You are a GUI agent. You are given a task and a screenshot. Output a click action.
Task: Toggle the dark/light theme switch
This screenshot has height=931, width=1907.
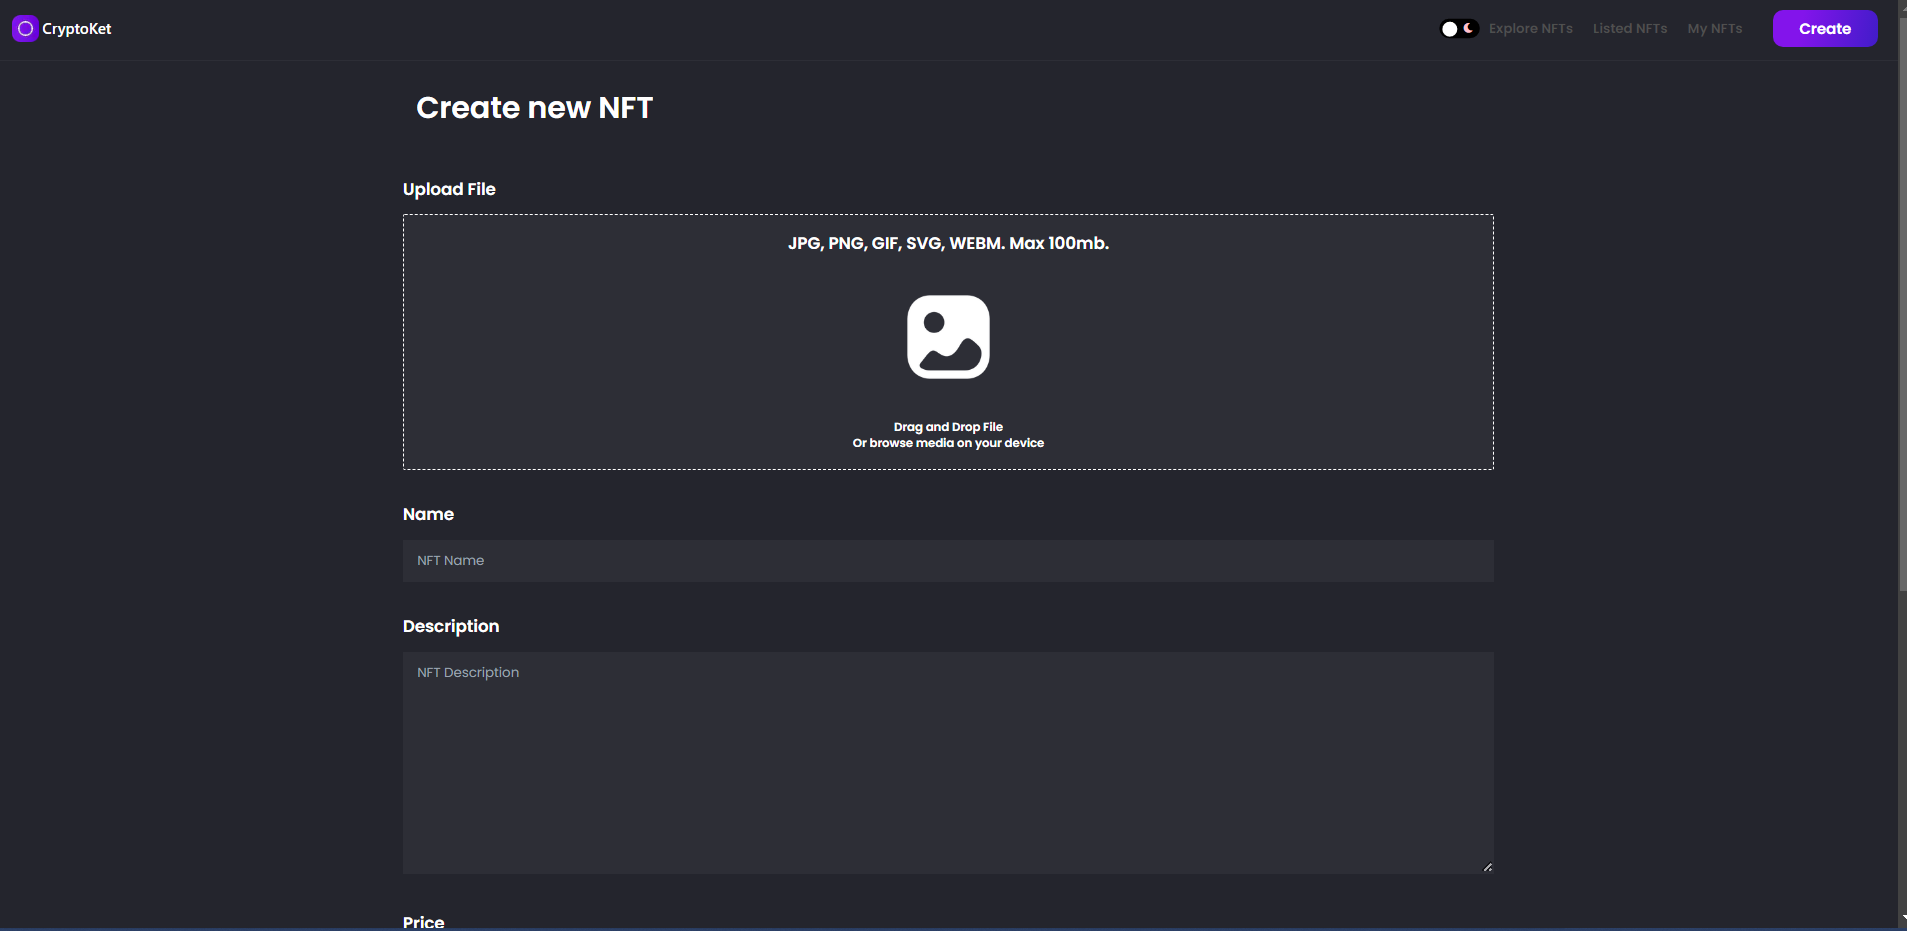point(1459,29)
